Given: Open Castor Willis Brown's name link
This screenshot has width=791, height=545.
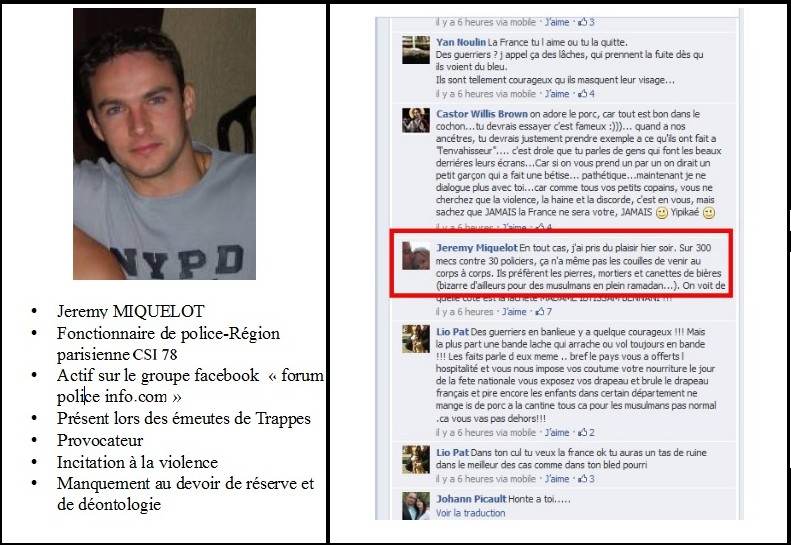Looking at the screenshot, I should [482, 114].
